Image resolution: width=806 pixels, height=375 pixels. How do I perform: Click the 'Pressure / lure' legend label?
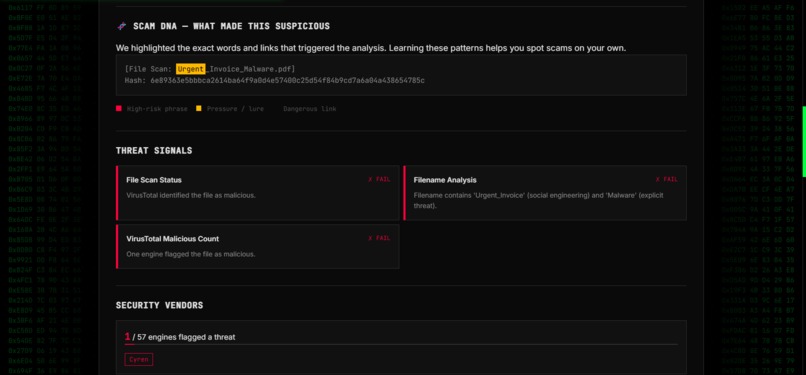pyautogui.click(x=235, y=109)
